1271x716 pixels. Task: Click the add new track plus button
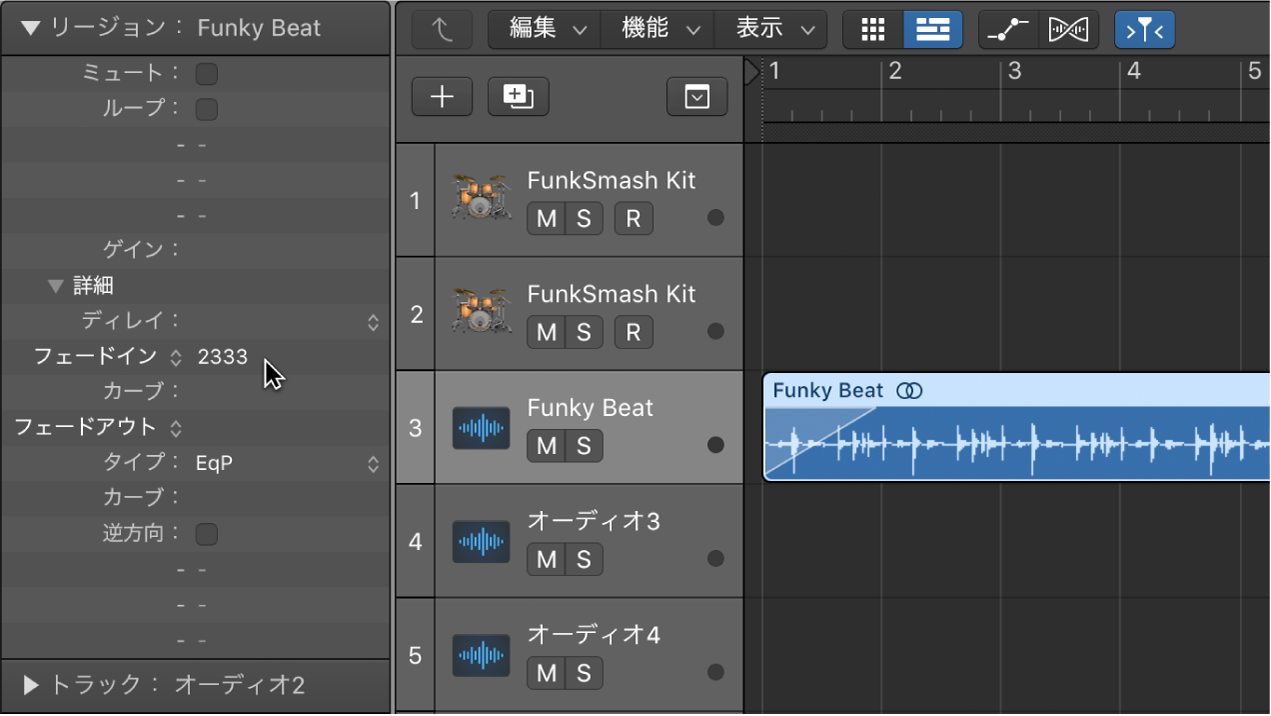(x=442, y=96)
